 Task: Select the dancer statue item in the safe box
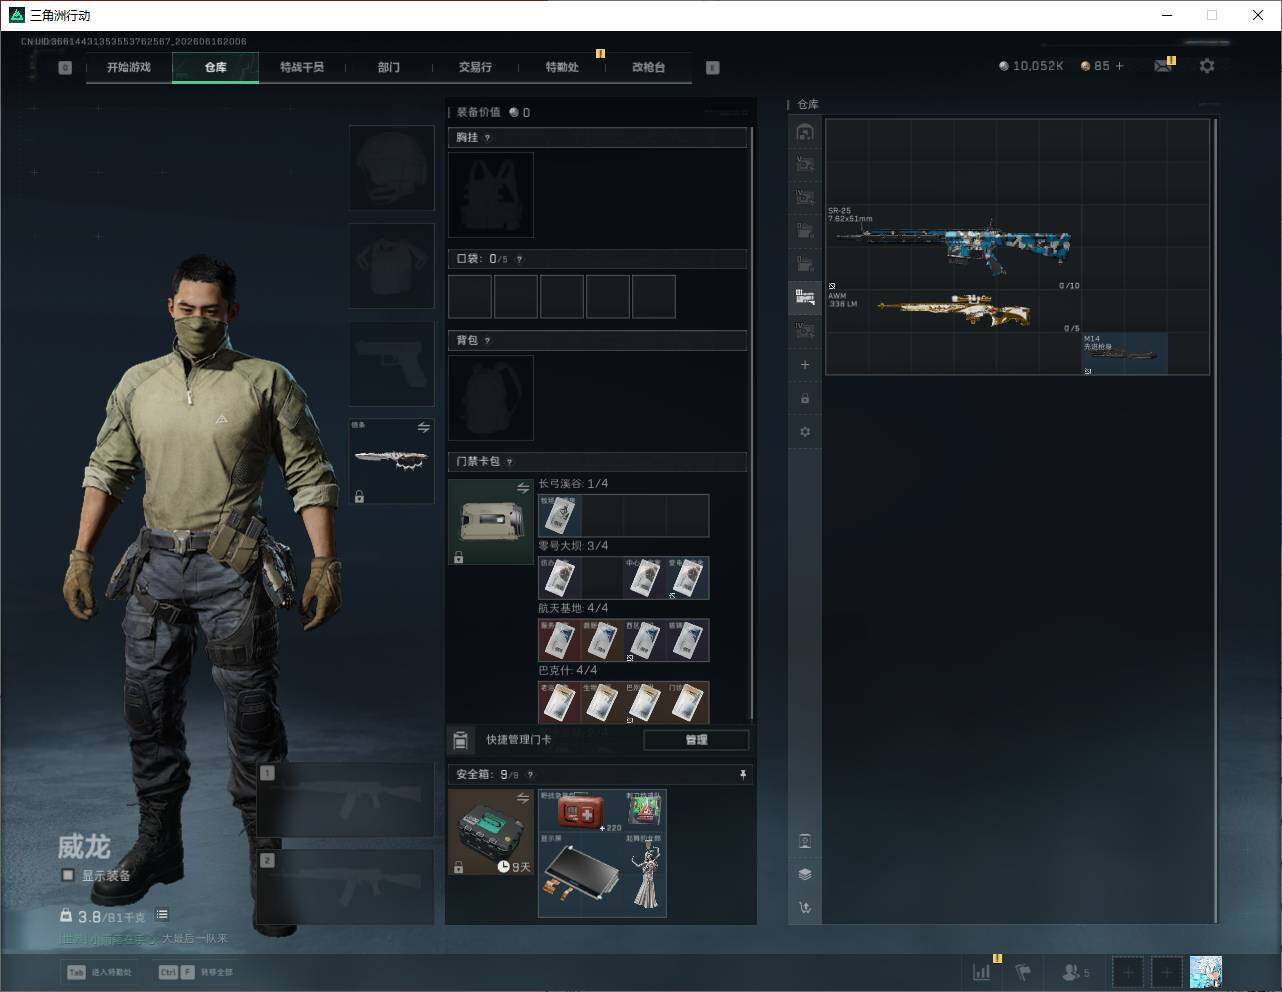click(x=645, y=876)
